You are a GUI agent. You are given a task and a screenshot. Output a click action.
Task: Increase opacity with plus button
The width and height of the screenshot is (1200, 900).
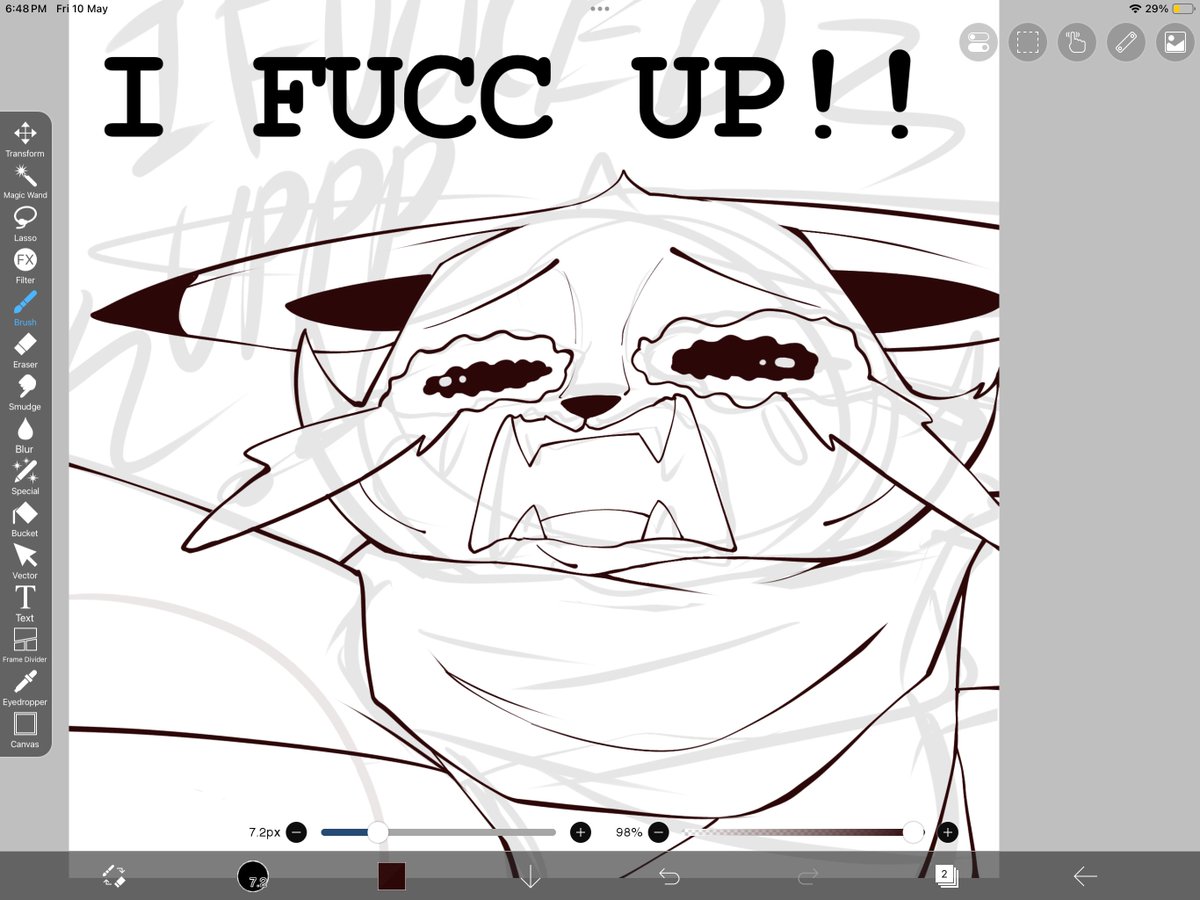(948, 832)
